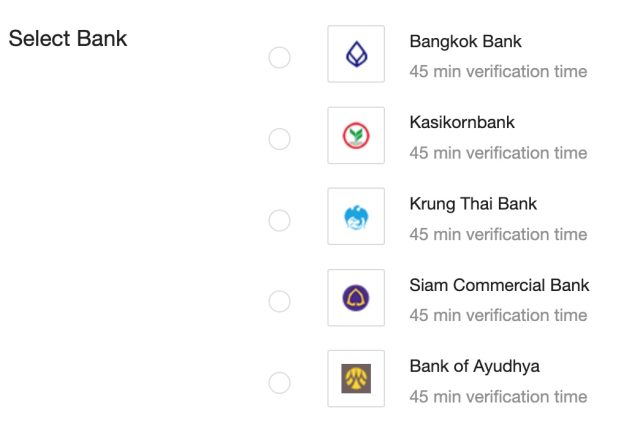Click the Siam Commercial Bank name
The height and width of the screenshot is (446, 640).
[499, 285]
